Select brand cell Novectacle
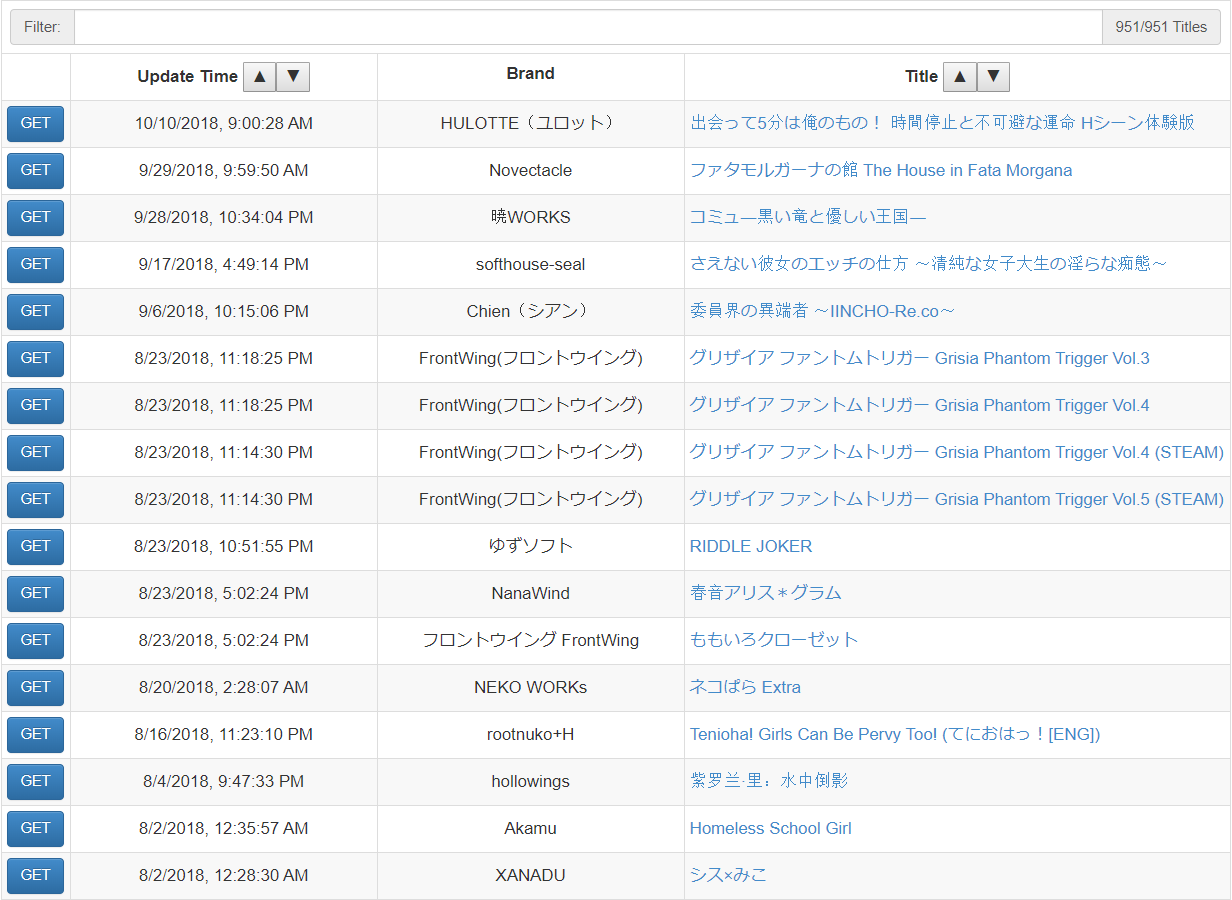Screen dimensions: 1232x900 click(531, 171)
